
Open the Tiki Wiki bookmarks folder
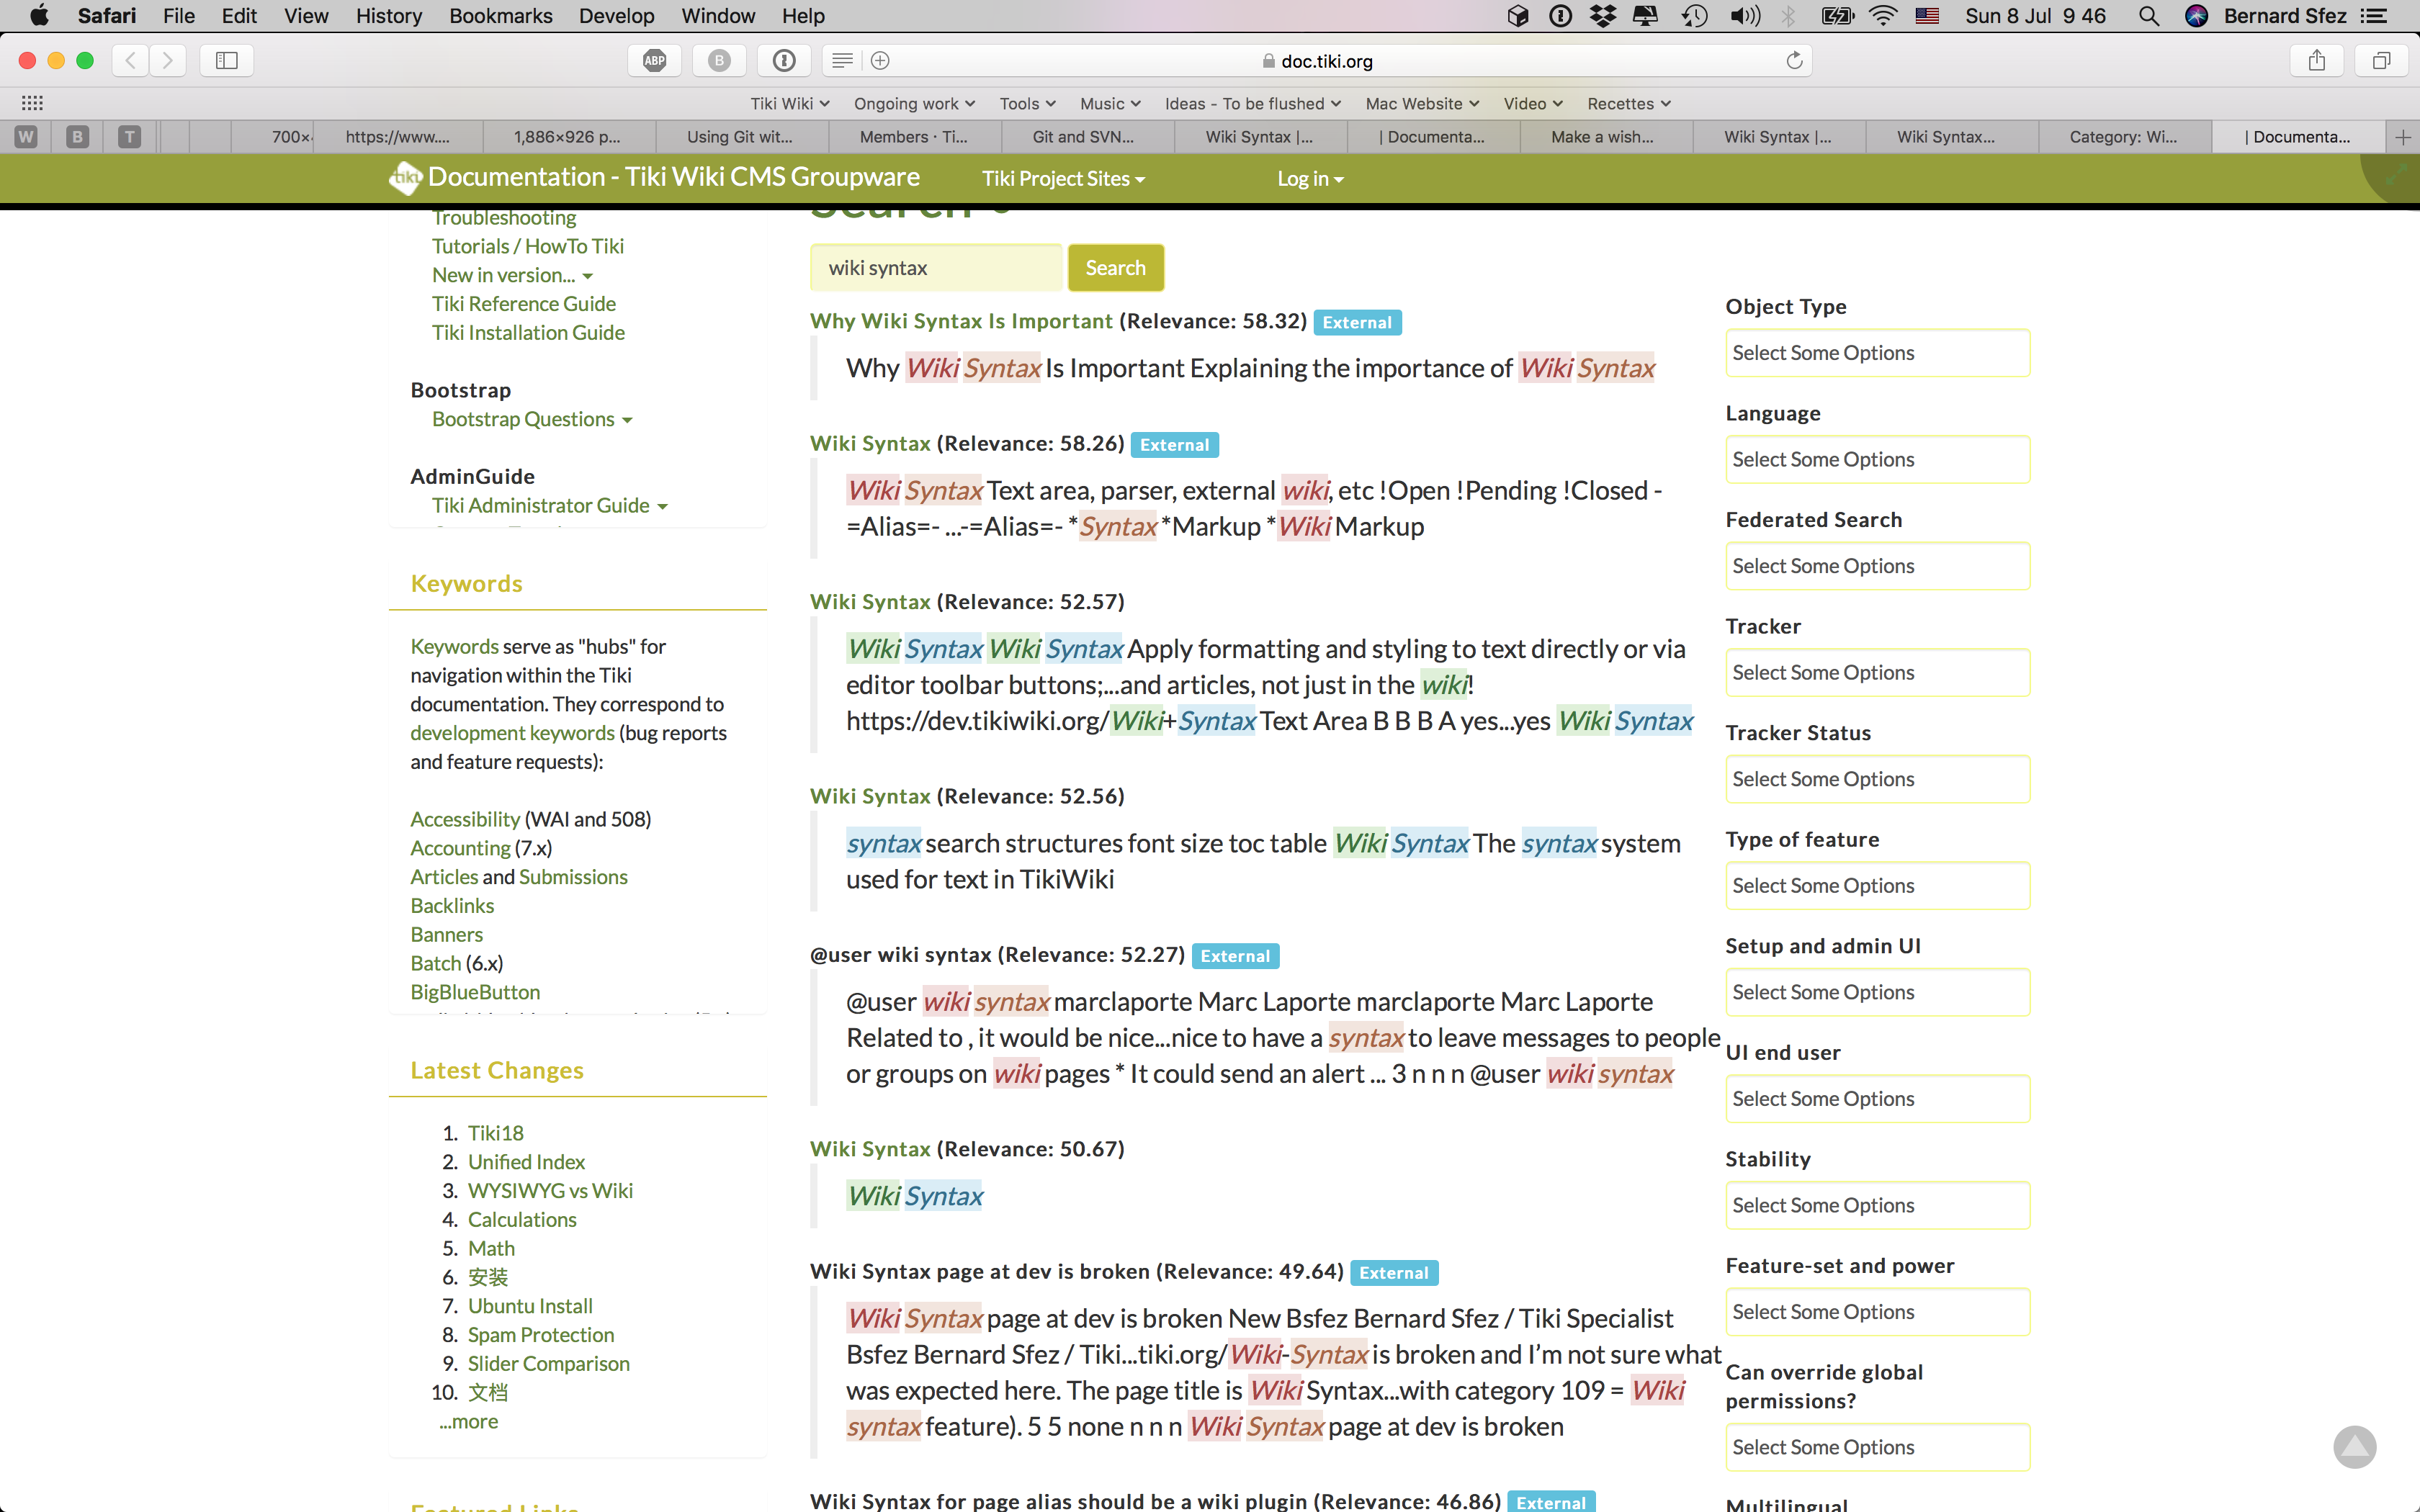click(789, 104)
